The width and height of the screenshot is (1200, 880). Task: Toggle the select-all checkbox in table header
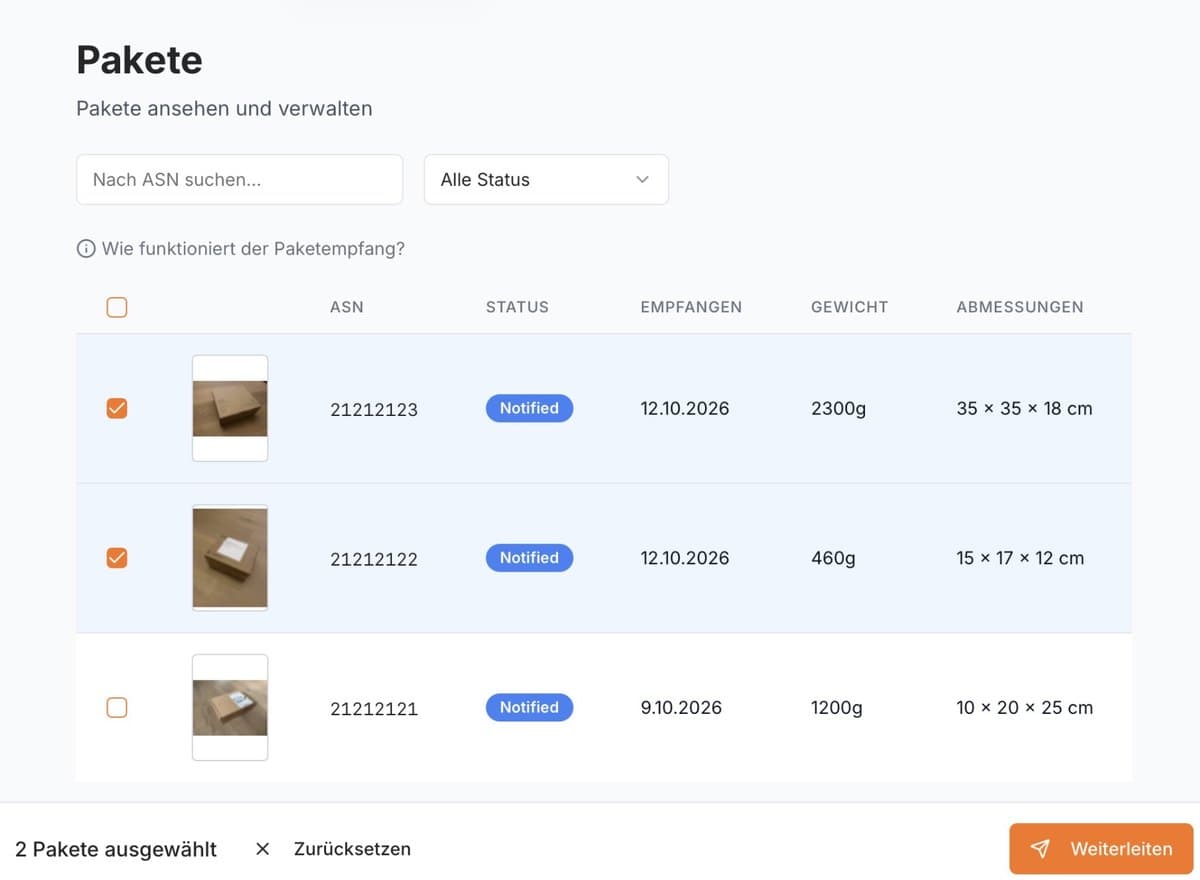(117, 307)
